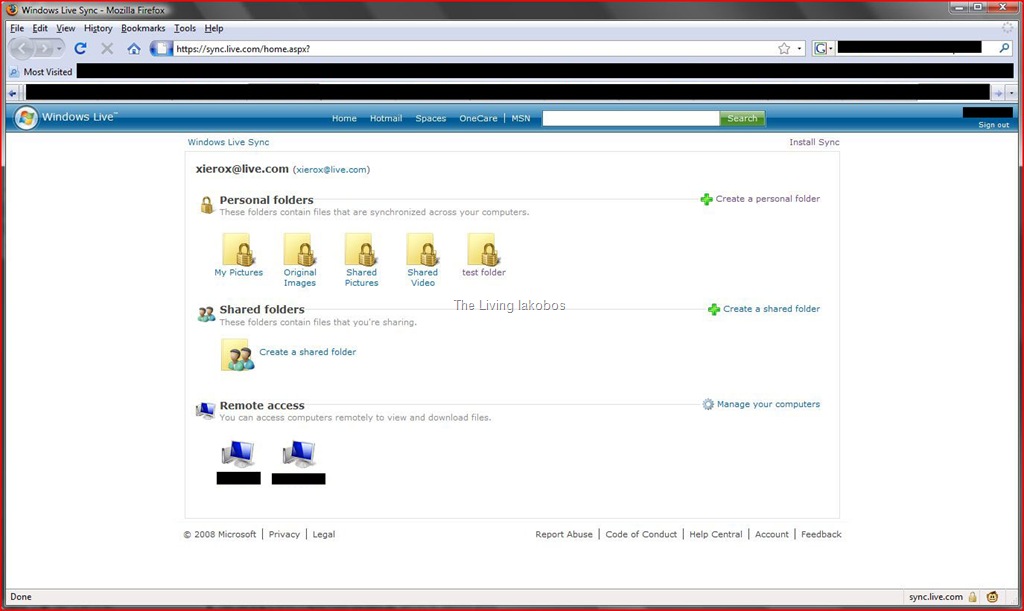The image size is (1024, 611).
Task: Click the Privacy footer link
Action: coord(284,534)
